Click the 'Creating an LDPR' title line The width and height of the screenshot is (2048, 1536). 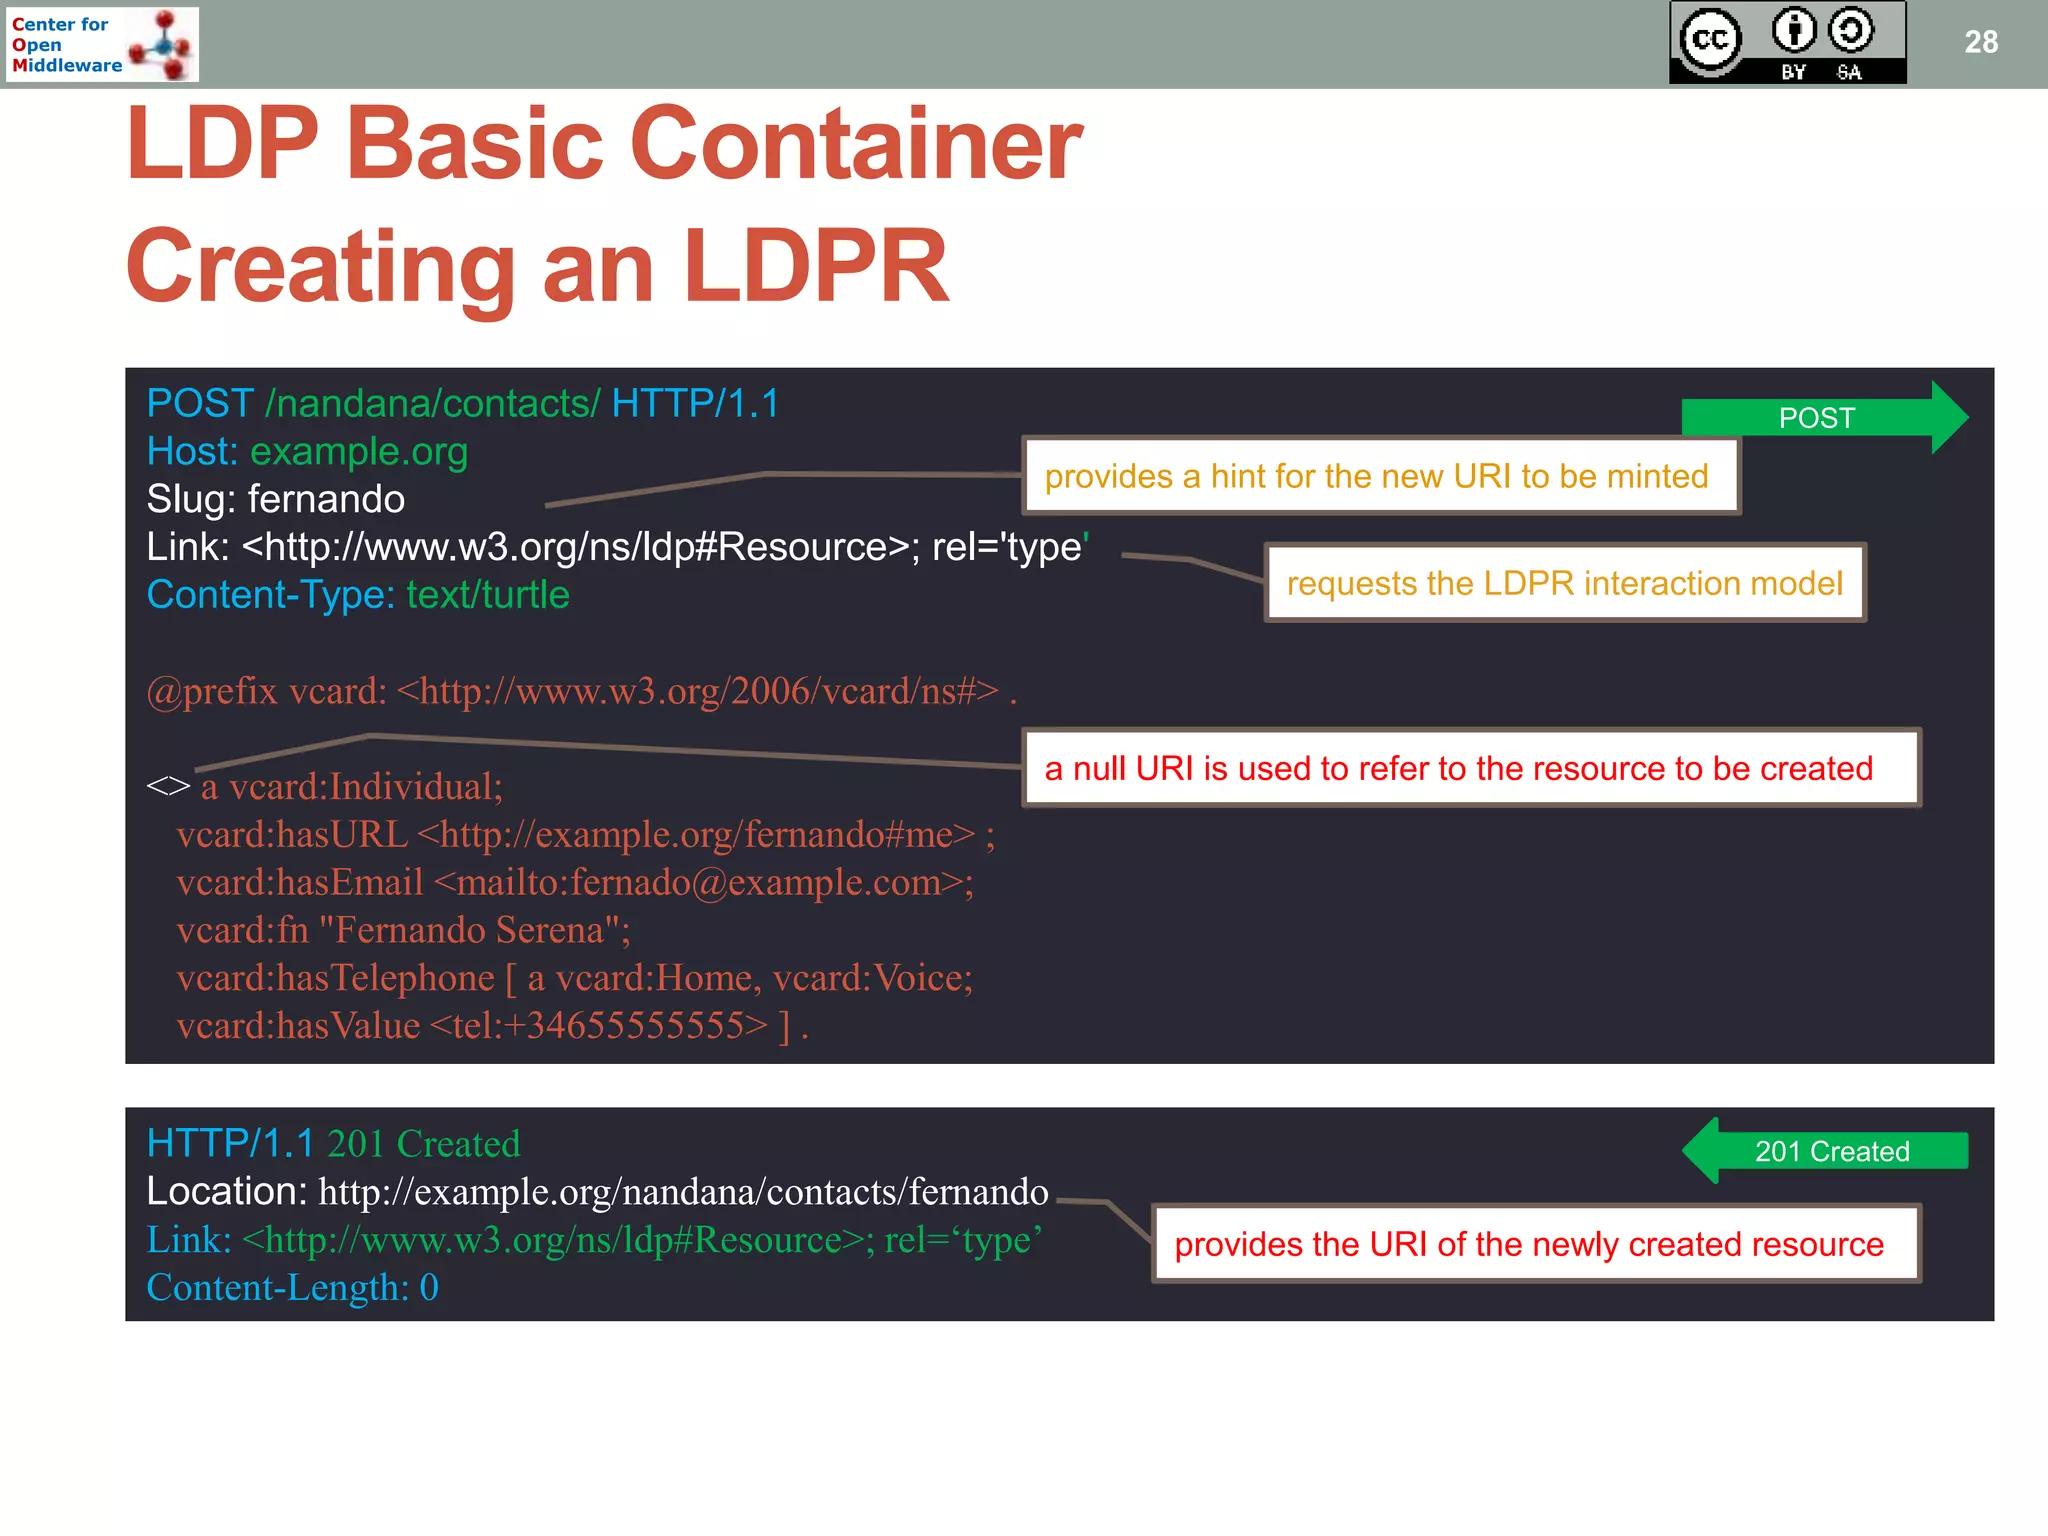point(537,266)
